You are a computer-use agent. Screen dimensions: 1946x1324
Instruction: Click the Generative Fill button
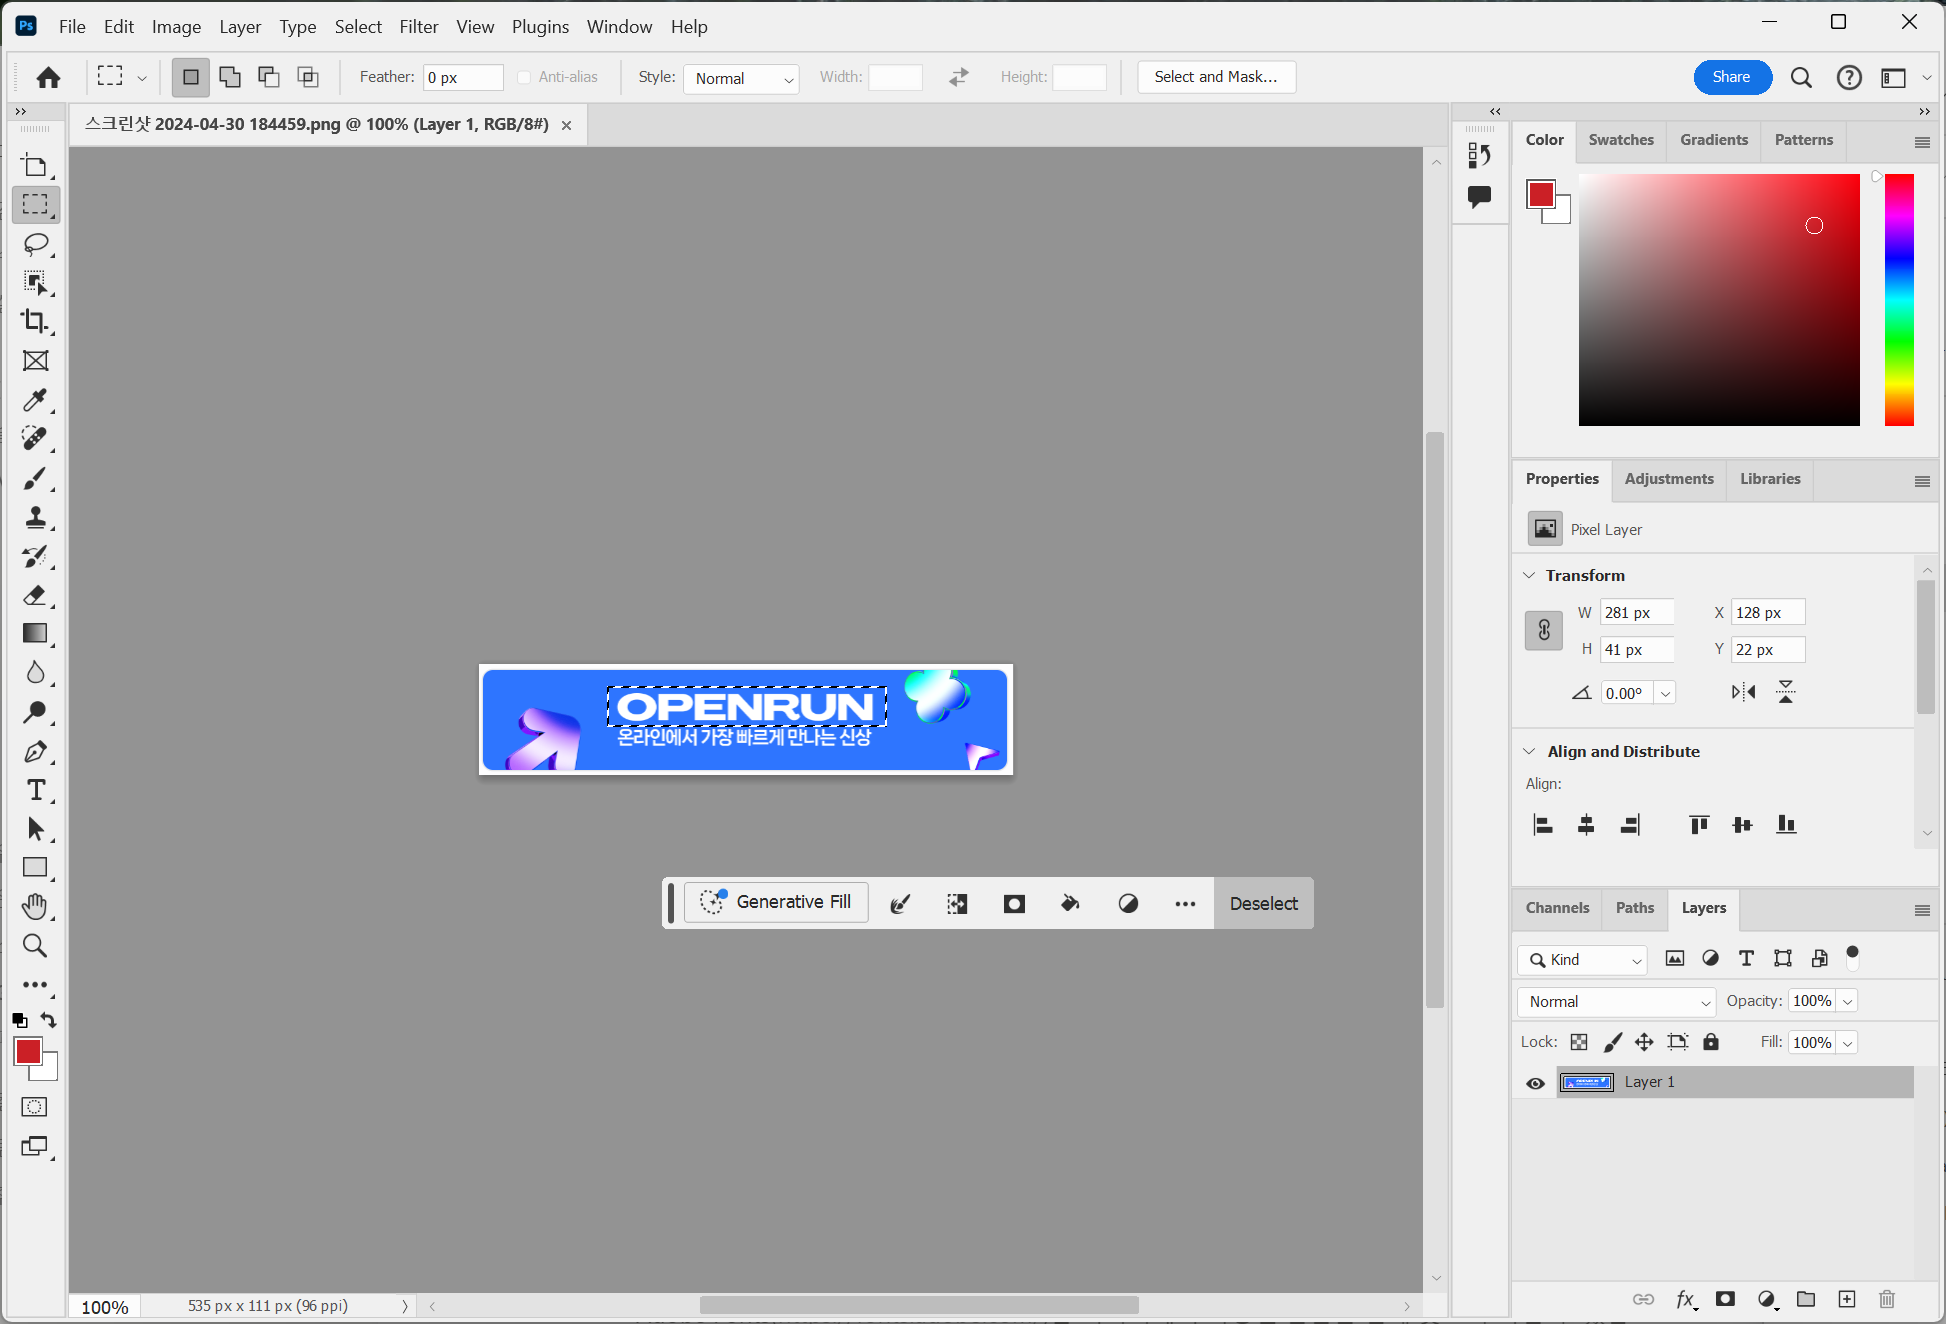776,902
